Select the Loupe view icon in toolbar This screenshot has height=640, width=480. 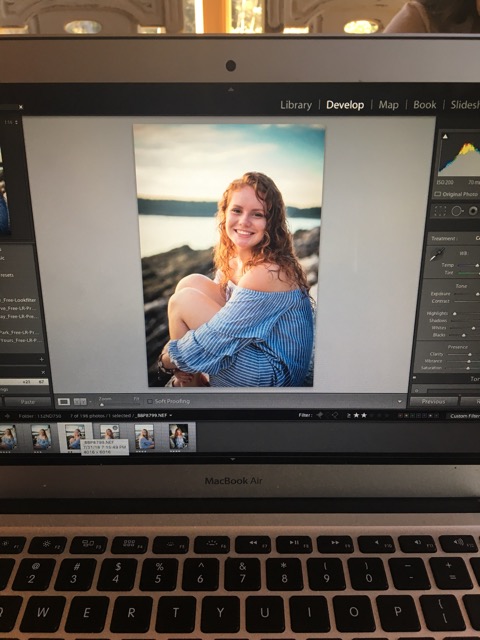tap(64, 402)
